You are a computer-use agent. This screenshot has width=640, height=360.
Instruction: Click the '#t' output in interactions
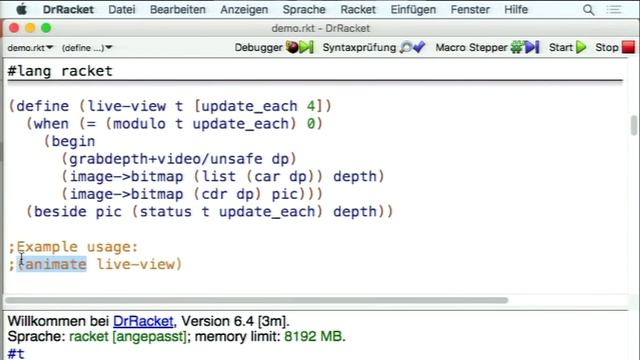tap(16, 353)
